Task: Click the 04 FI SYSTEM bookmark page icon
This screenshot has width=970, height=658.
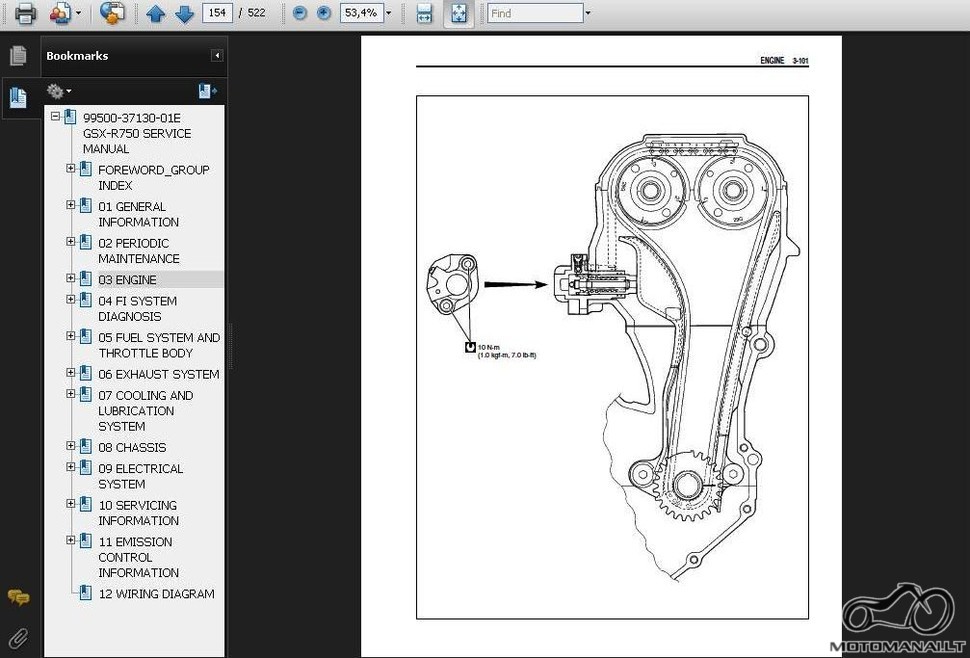Action: 85,301
